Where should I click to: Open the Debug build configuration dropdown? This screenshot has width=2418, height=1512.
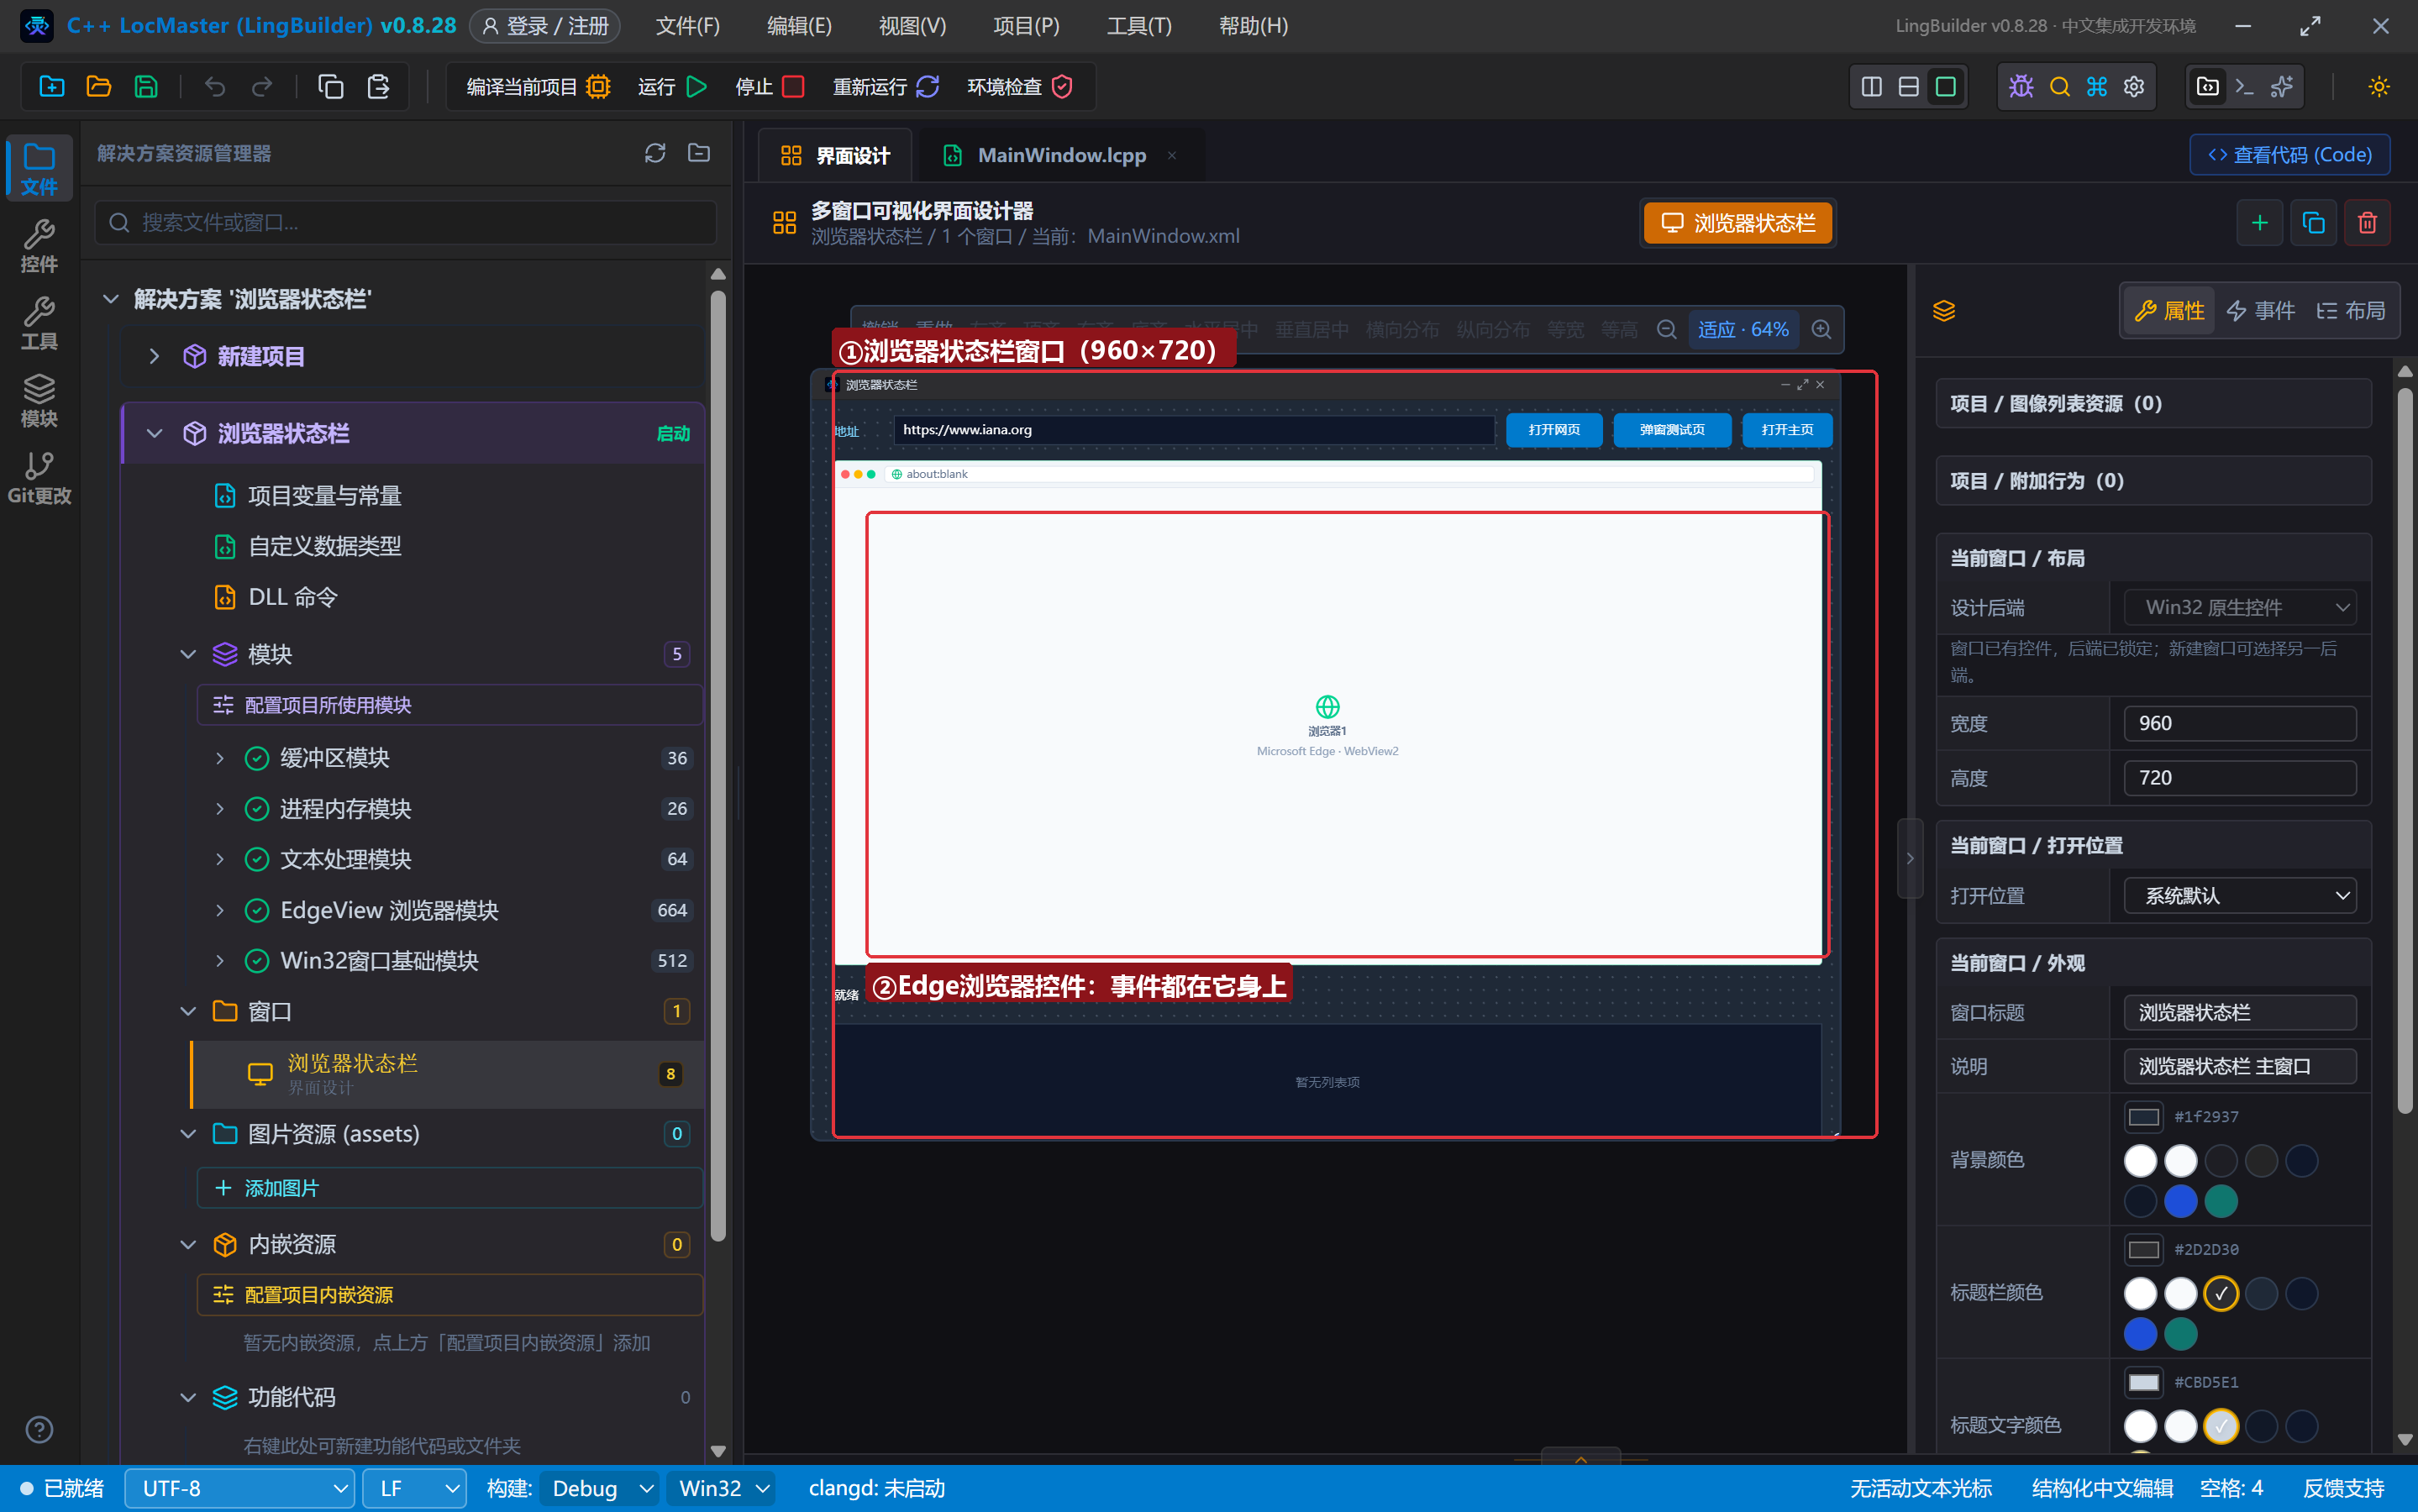[600, 1488]
